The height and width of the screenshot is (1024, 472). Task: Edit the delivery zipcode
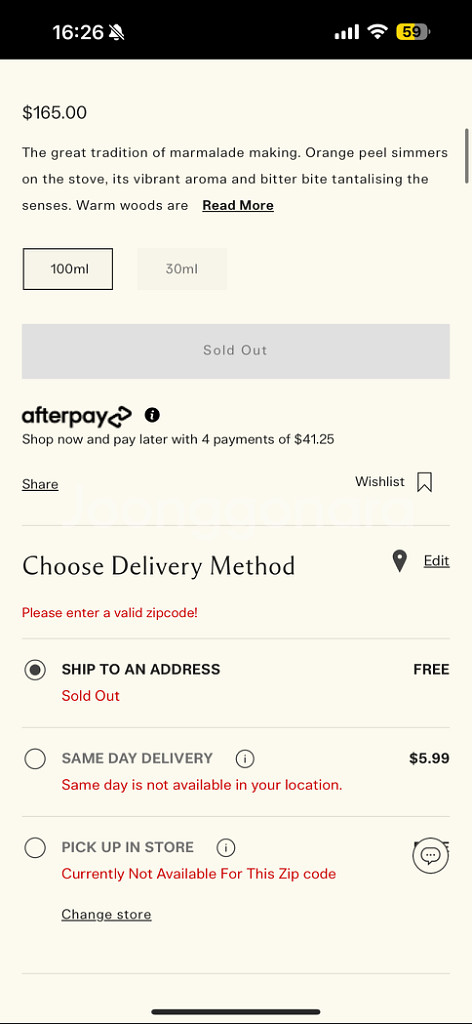tap(437, 560)
